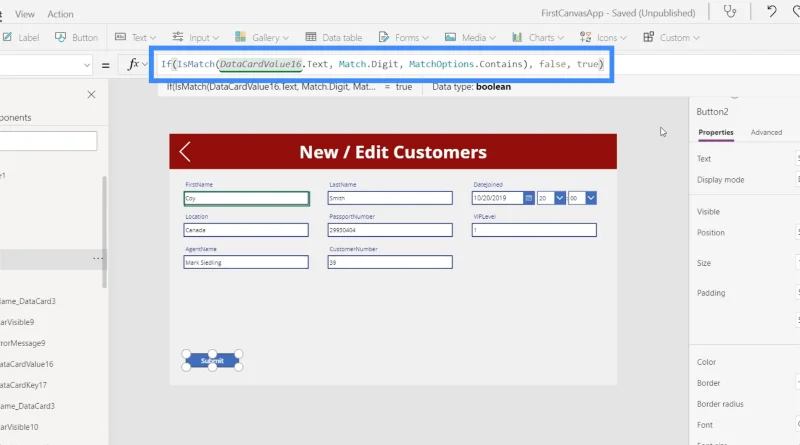Image resolution: width=800 pixels, height=445 pixels.
Task: Switch to the Properties tab
Action: pyautogui.click(x=716, y=132)
